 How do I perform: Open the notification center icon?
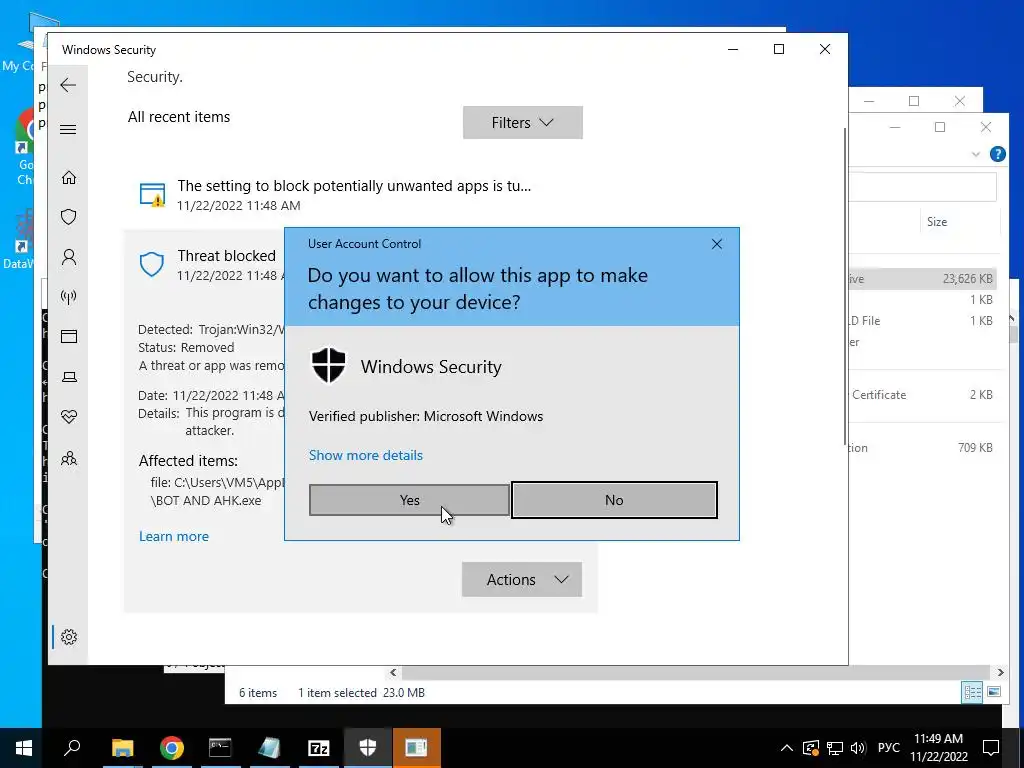click(x=991, y=748)
